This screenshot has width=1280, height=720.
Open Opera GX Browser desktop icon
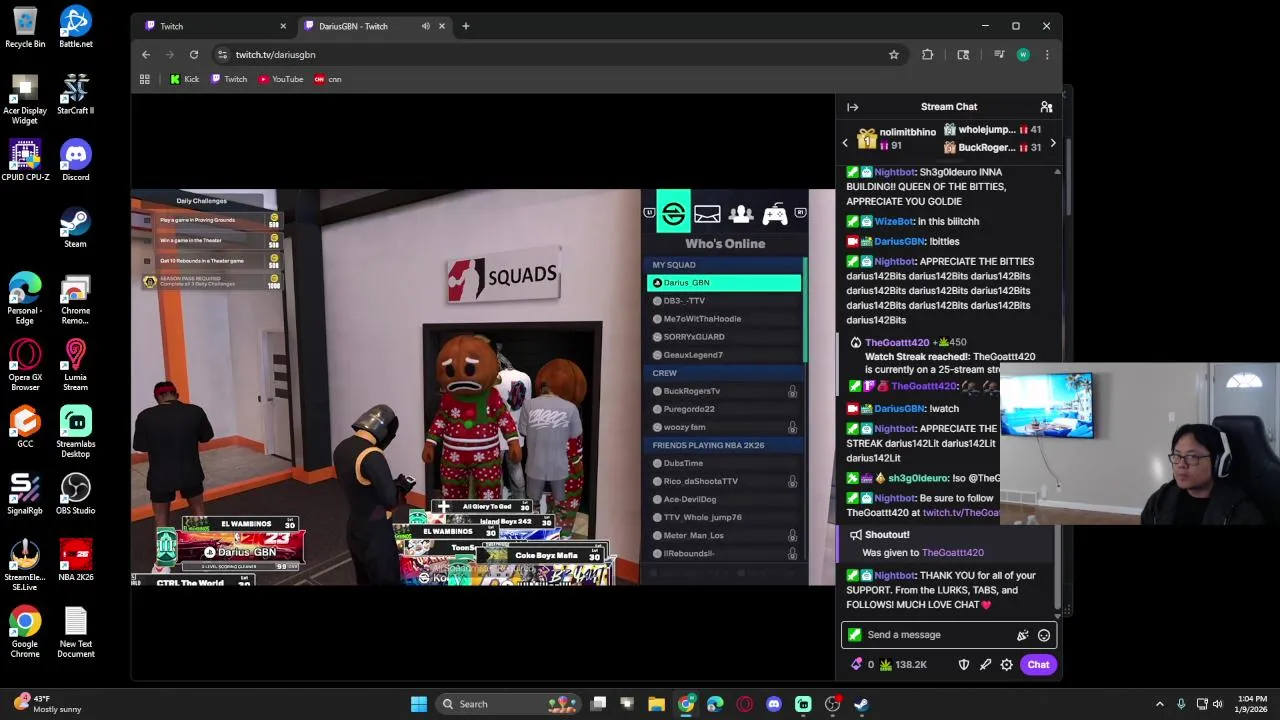[25, 366]
